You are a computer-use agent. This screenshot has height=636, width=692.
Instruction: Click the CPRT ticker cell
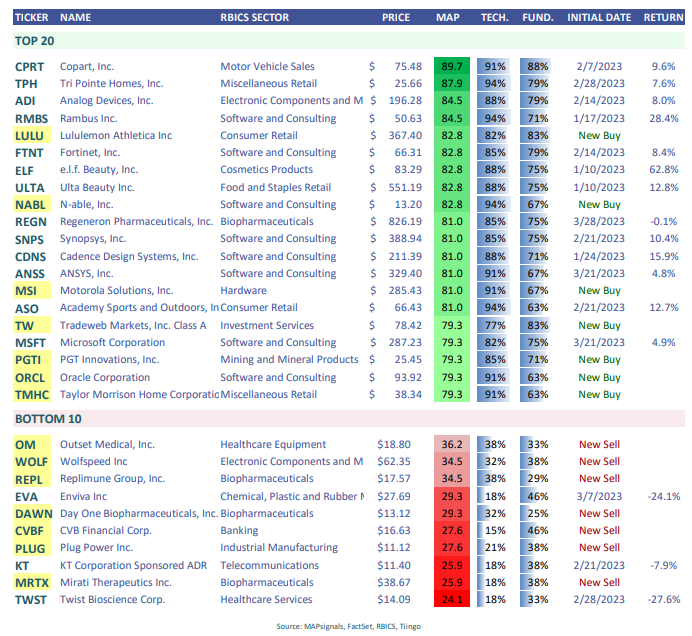(30, 67)
